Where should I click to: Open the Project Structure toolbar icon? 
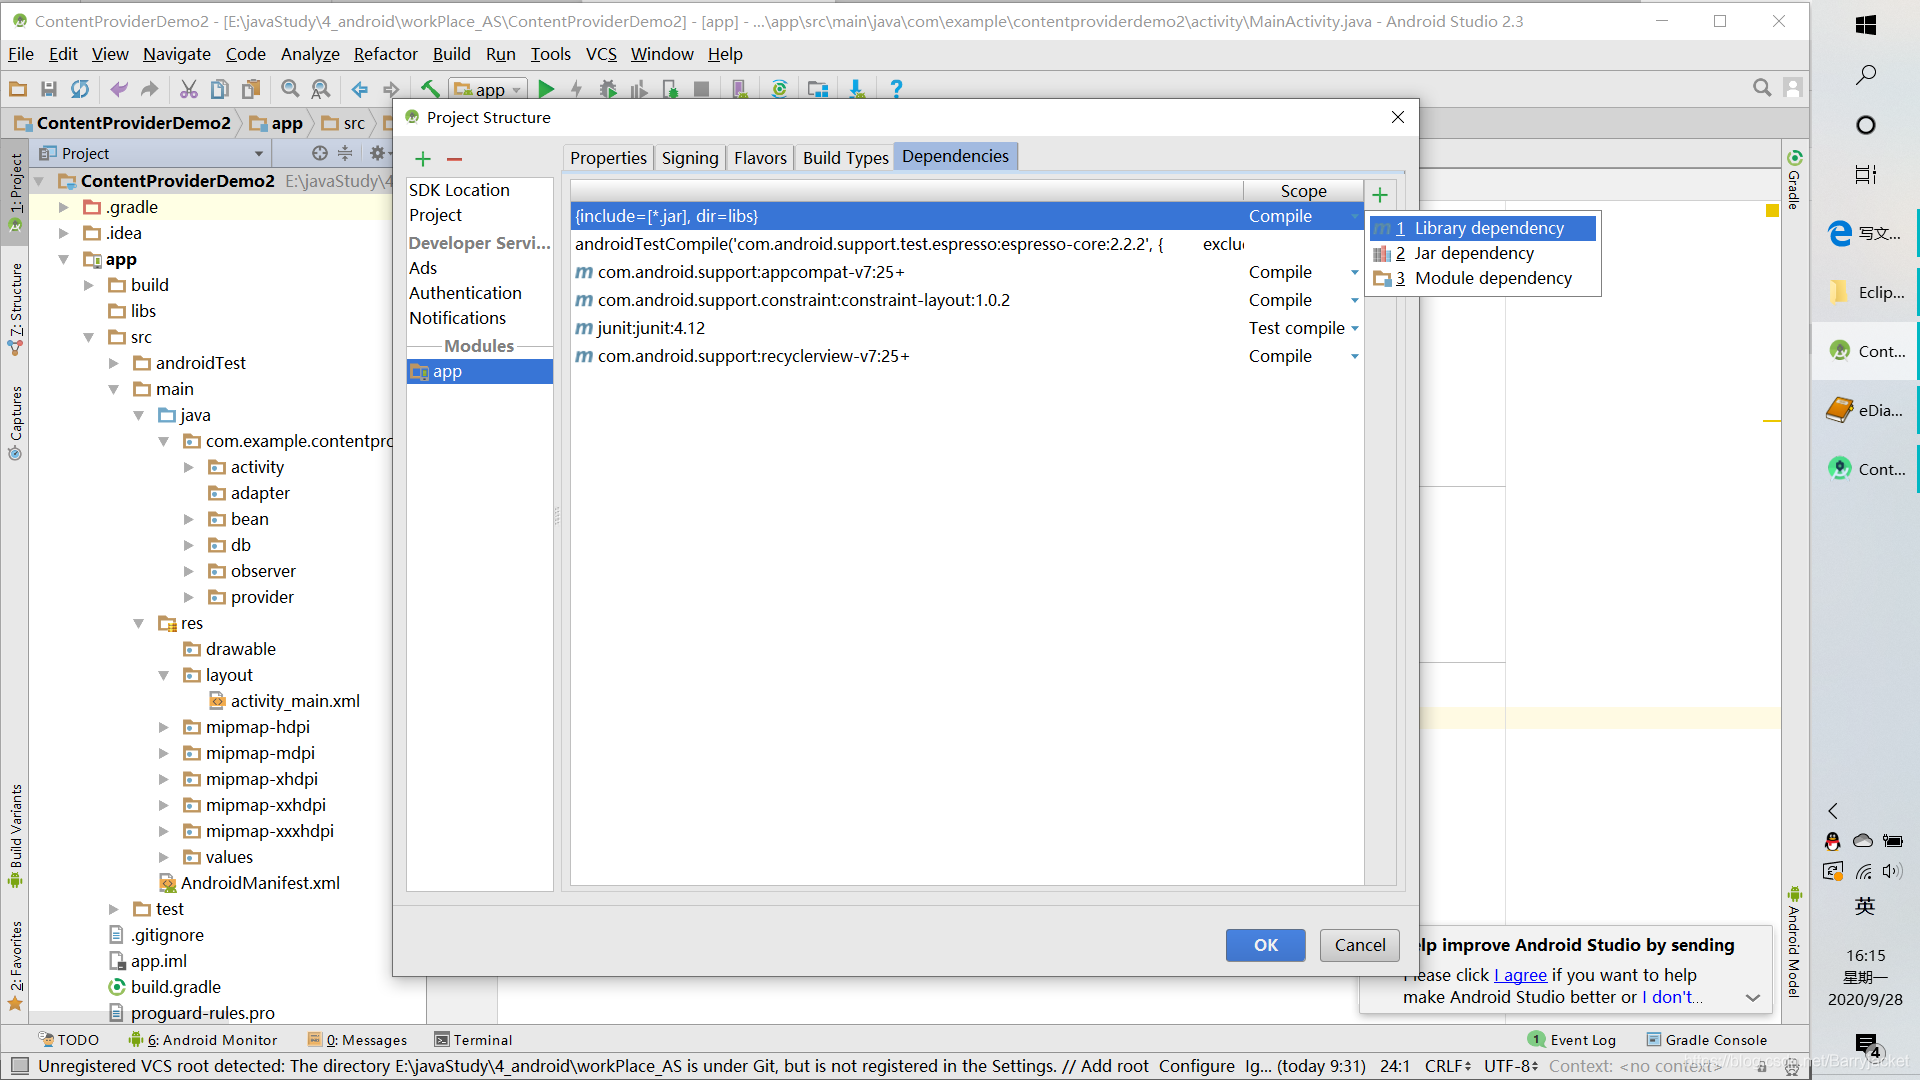point(818,89)
